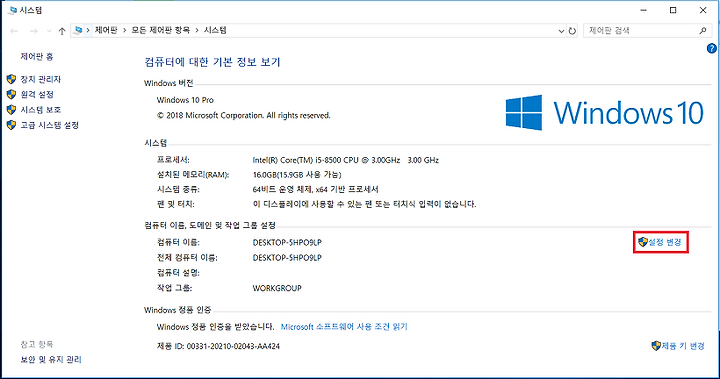The height and width of the screenshot is (379, 720).
Task: Expand chevron after 제어판 breadcrumb
Action: pyautogui.click(x=124, y=31)
